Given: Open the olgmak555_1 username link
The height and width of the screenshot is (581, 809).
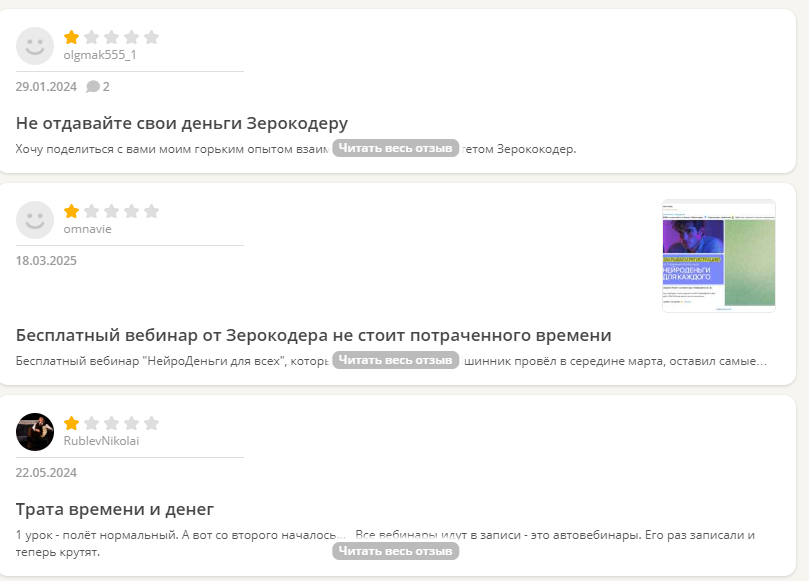Looking at the screenshot, I should (x=100, y=55).
